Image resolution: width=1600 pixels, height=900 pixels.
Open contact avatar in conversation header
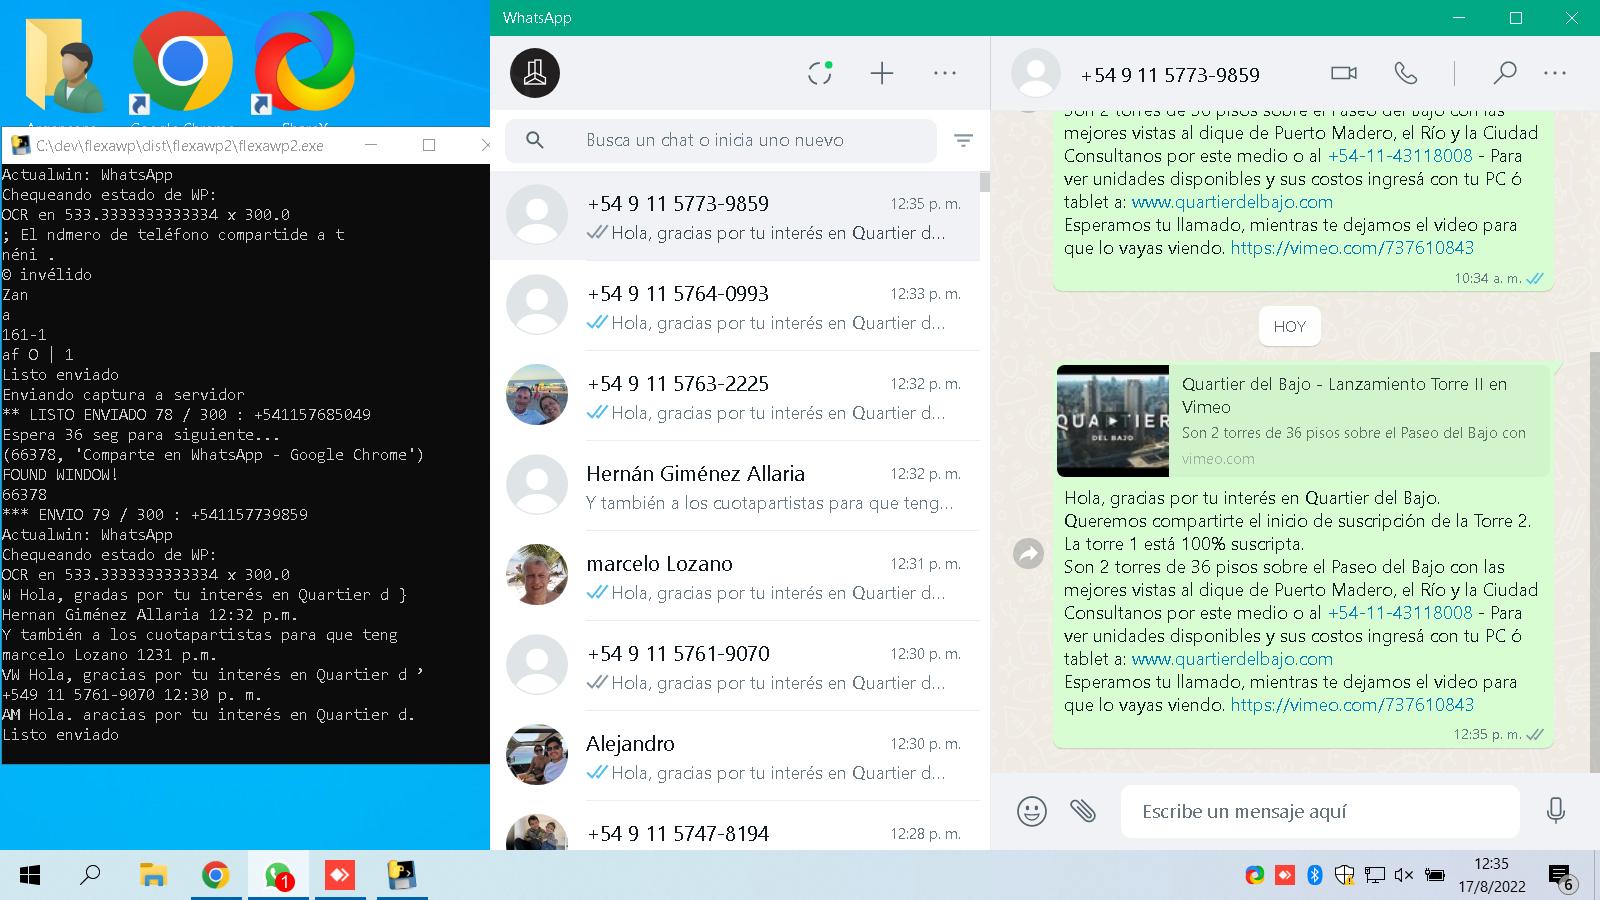pyautogui.click(x=1036, y=73)
